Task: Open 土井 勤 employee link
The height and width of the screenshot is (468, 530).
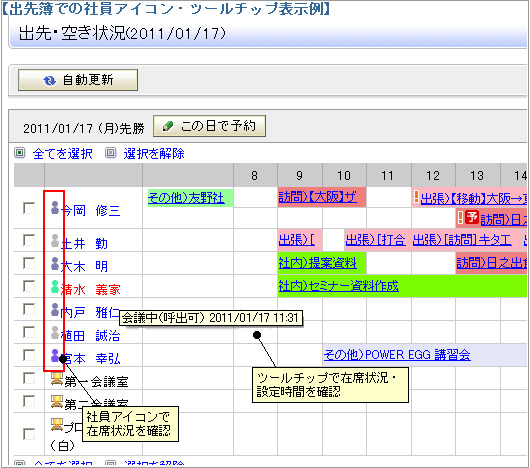Action: (84, 243)
